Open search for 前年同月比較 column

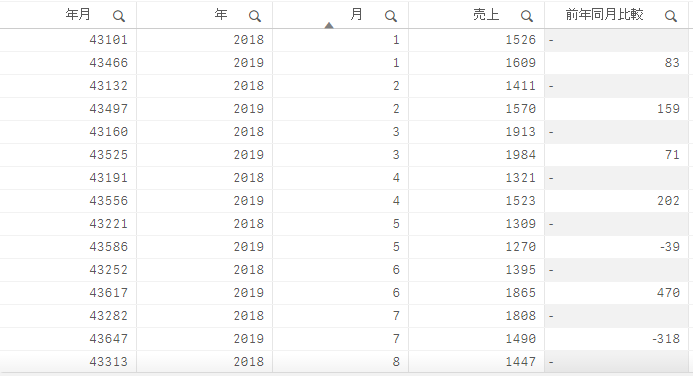(x=670, y=16)
